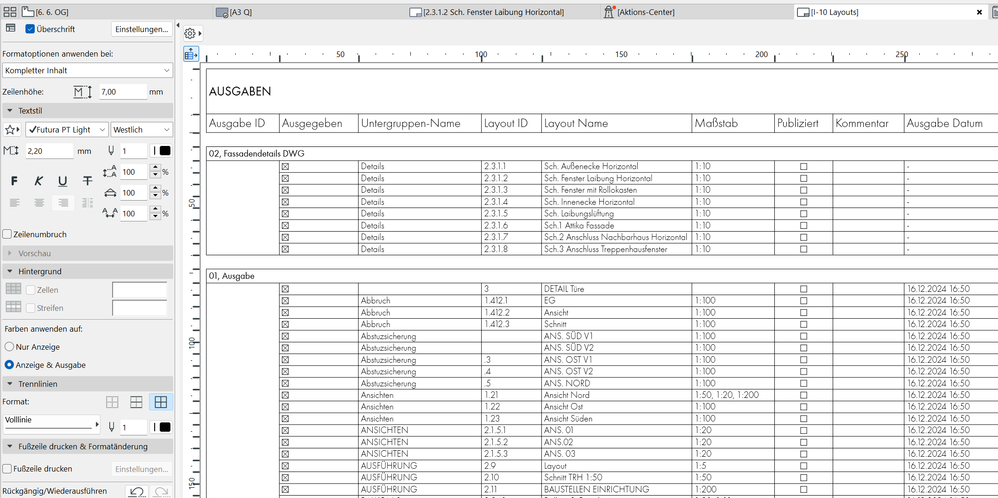Image resolution: width=998 pixels, height=498 pixels.
Task: Expand the Vorschau section
Action: point(87,253)
